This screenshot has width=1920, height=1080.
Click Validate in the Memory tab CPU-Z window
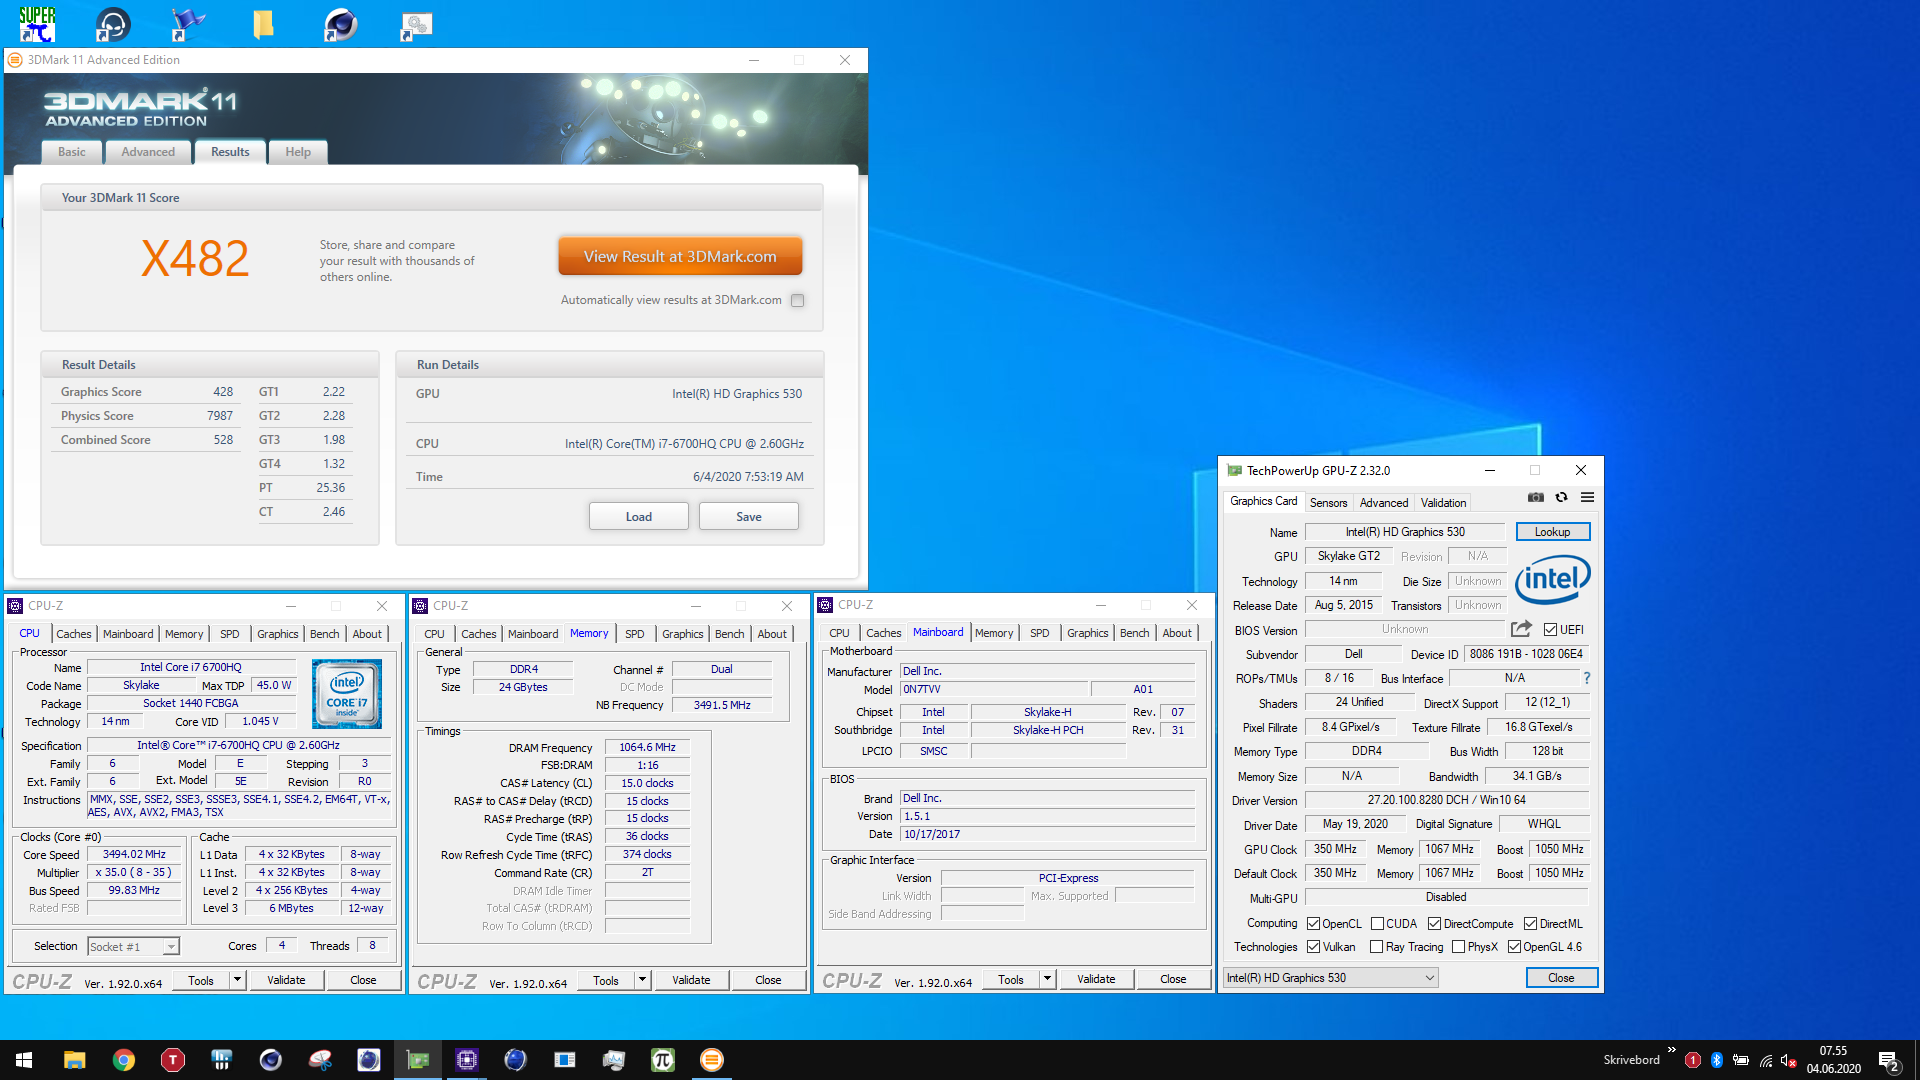(691, 980)
